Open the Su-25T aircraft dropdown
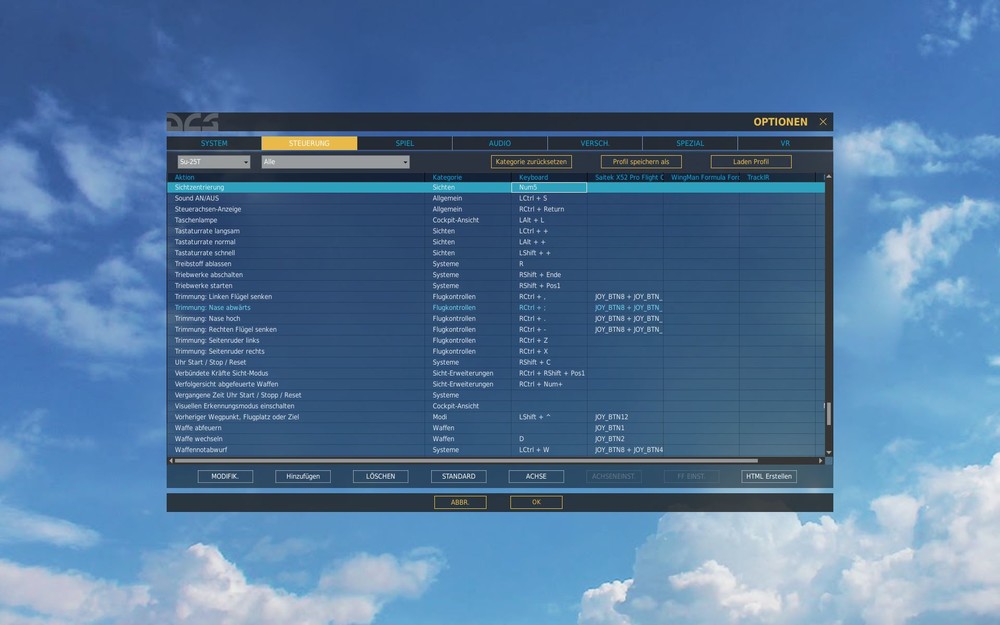Viewport: 1000px width, 625px height. [214, 162]
